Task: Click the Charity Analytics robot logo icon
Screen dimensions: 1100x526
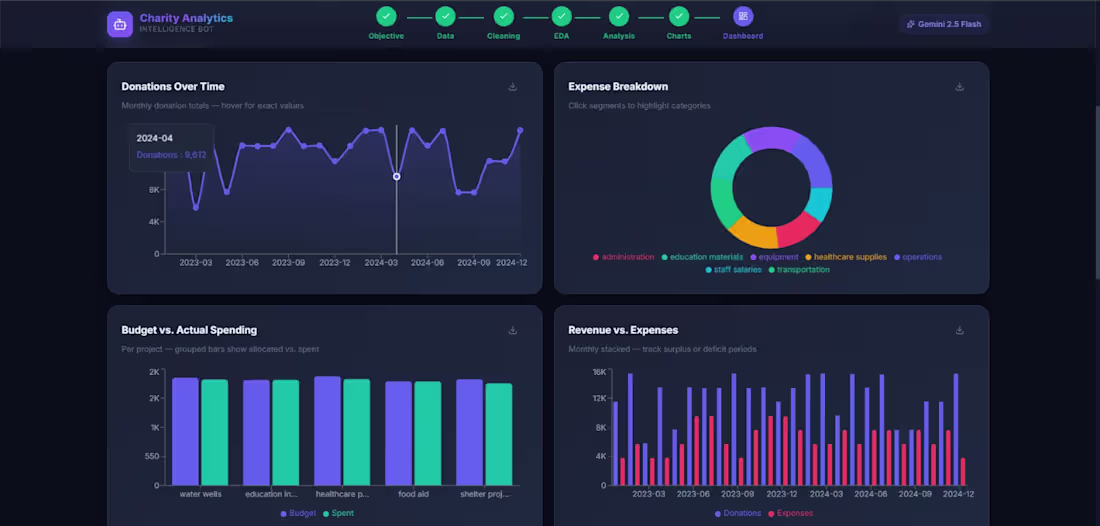Action: pyautogui.click(x=120, y=24)
